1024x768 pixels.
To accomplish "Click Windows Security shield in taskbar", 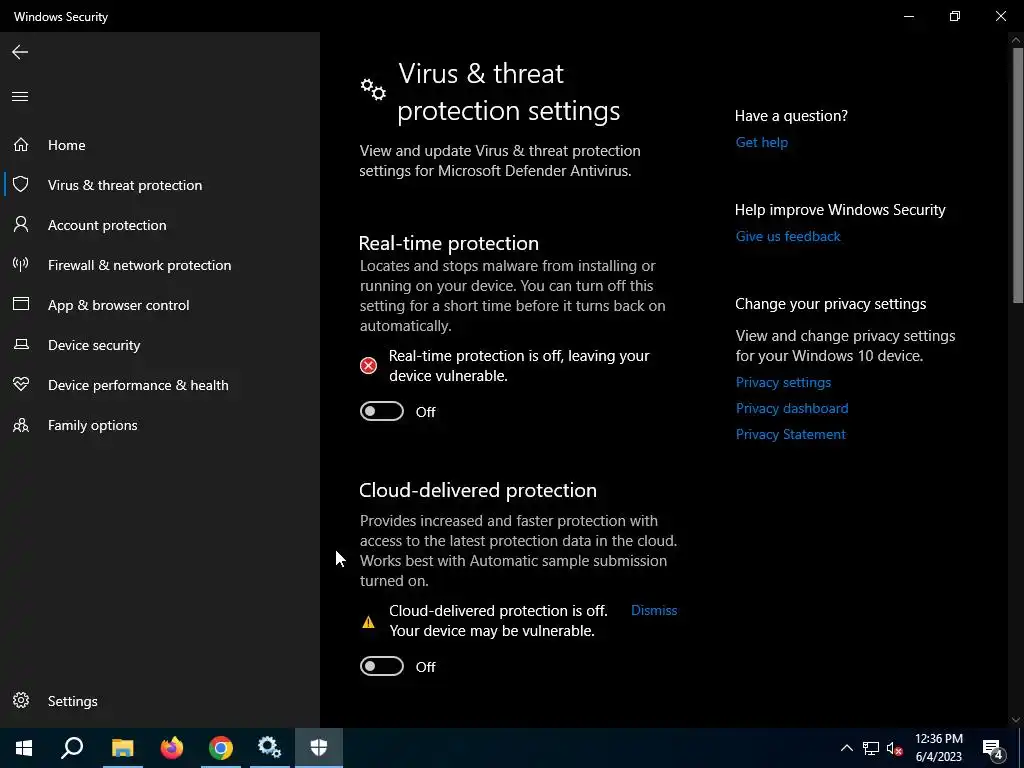I will (x=319, y=748).
